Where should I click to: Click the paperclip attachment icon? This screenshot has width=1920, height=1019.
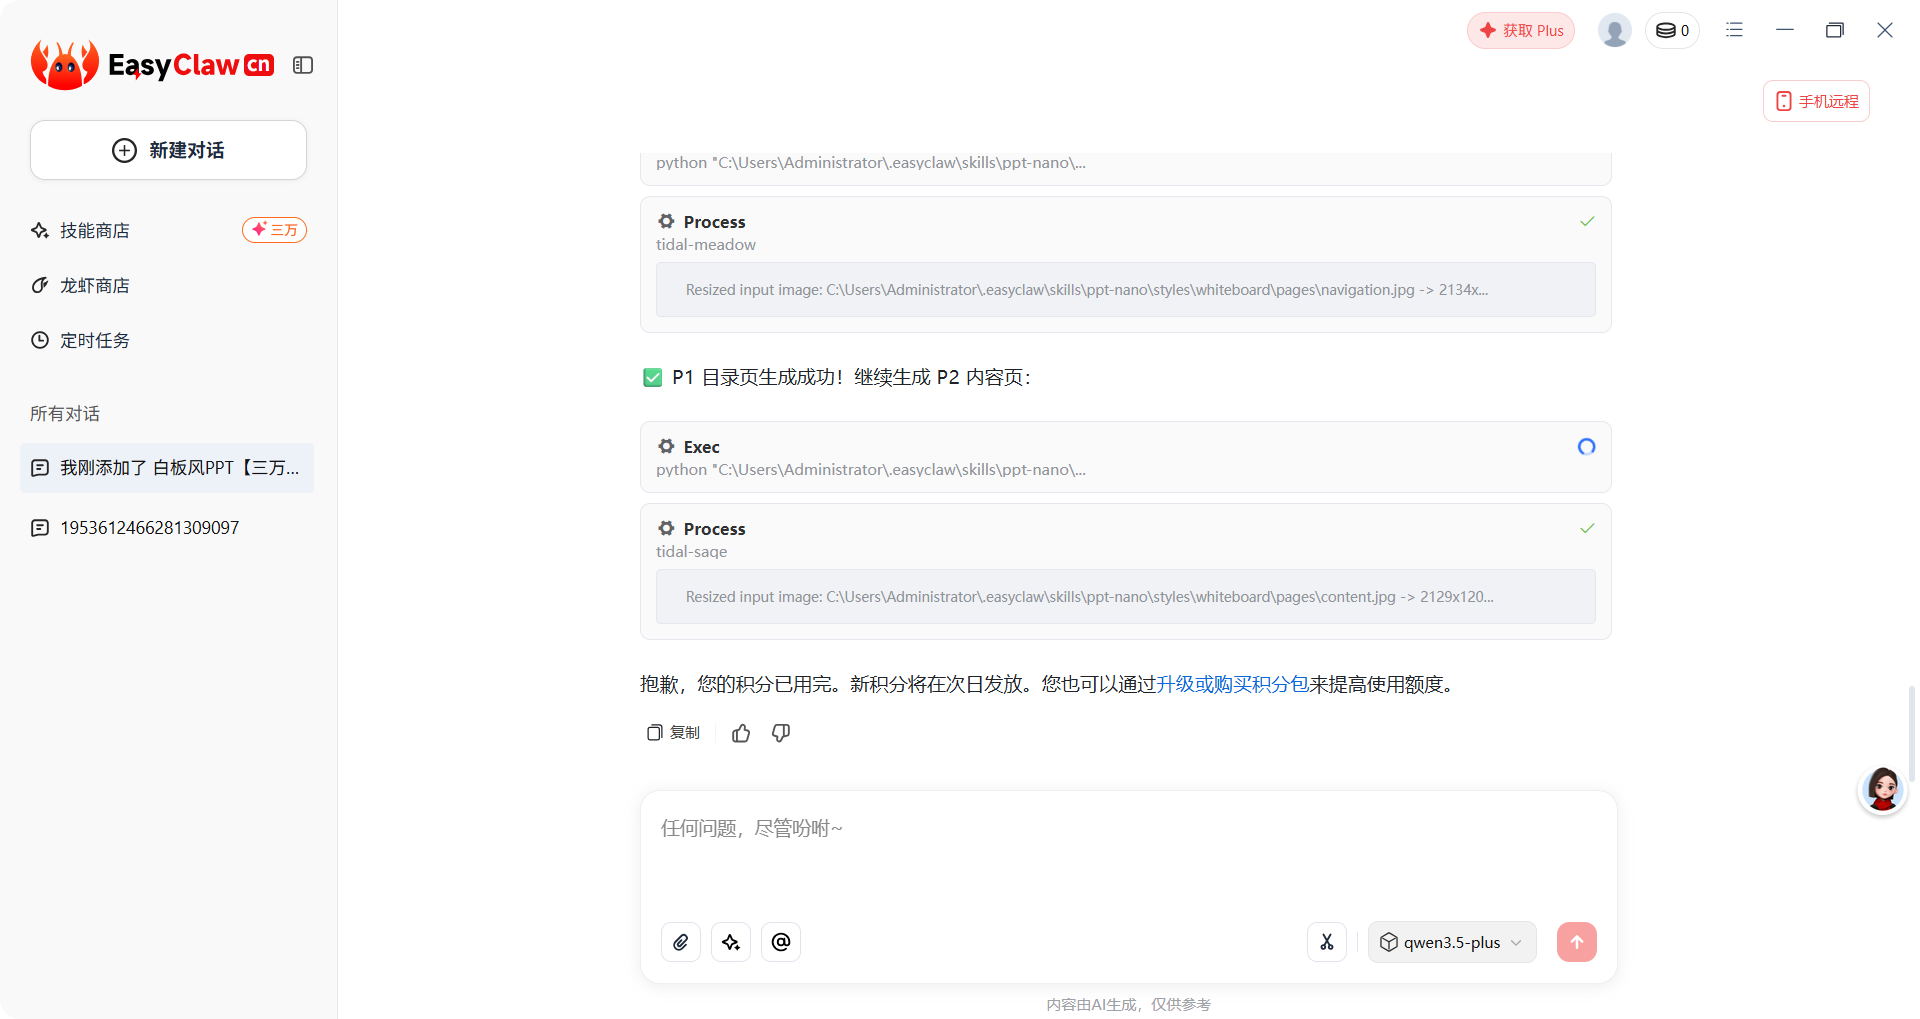click(681, 942)
